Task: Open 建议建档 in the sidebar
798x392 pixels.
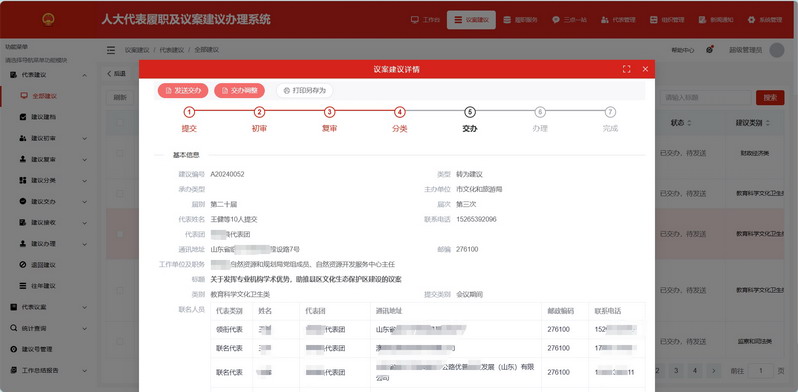Action: (44, 117)
